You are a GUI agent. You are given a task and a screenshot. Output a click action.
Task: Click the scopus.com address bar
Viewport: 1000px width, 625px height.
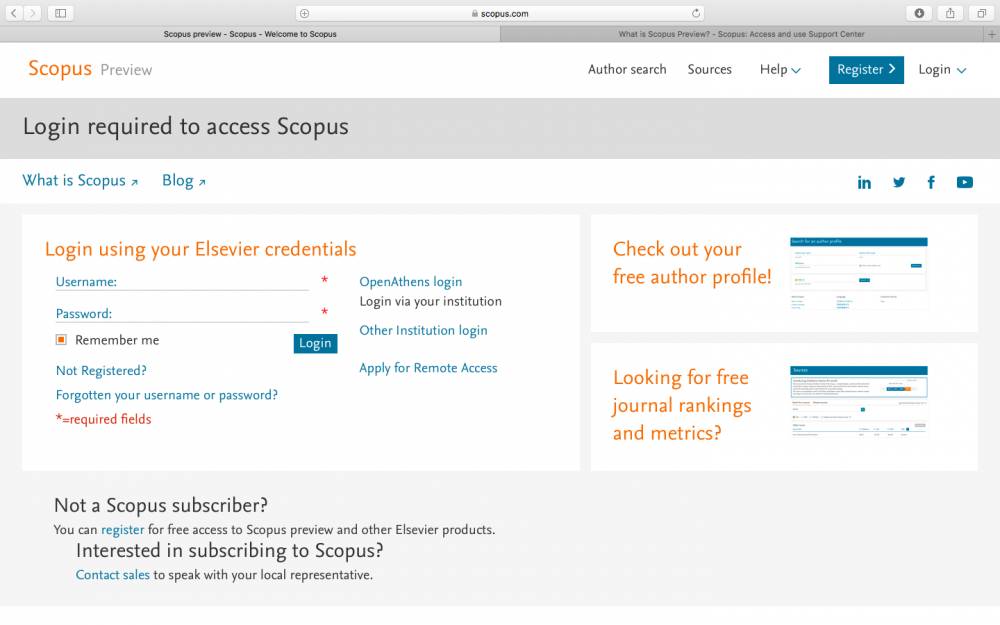(x=500, y=13)
